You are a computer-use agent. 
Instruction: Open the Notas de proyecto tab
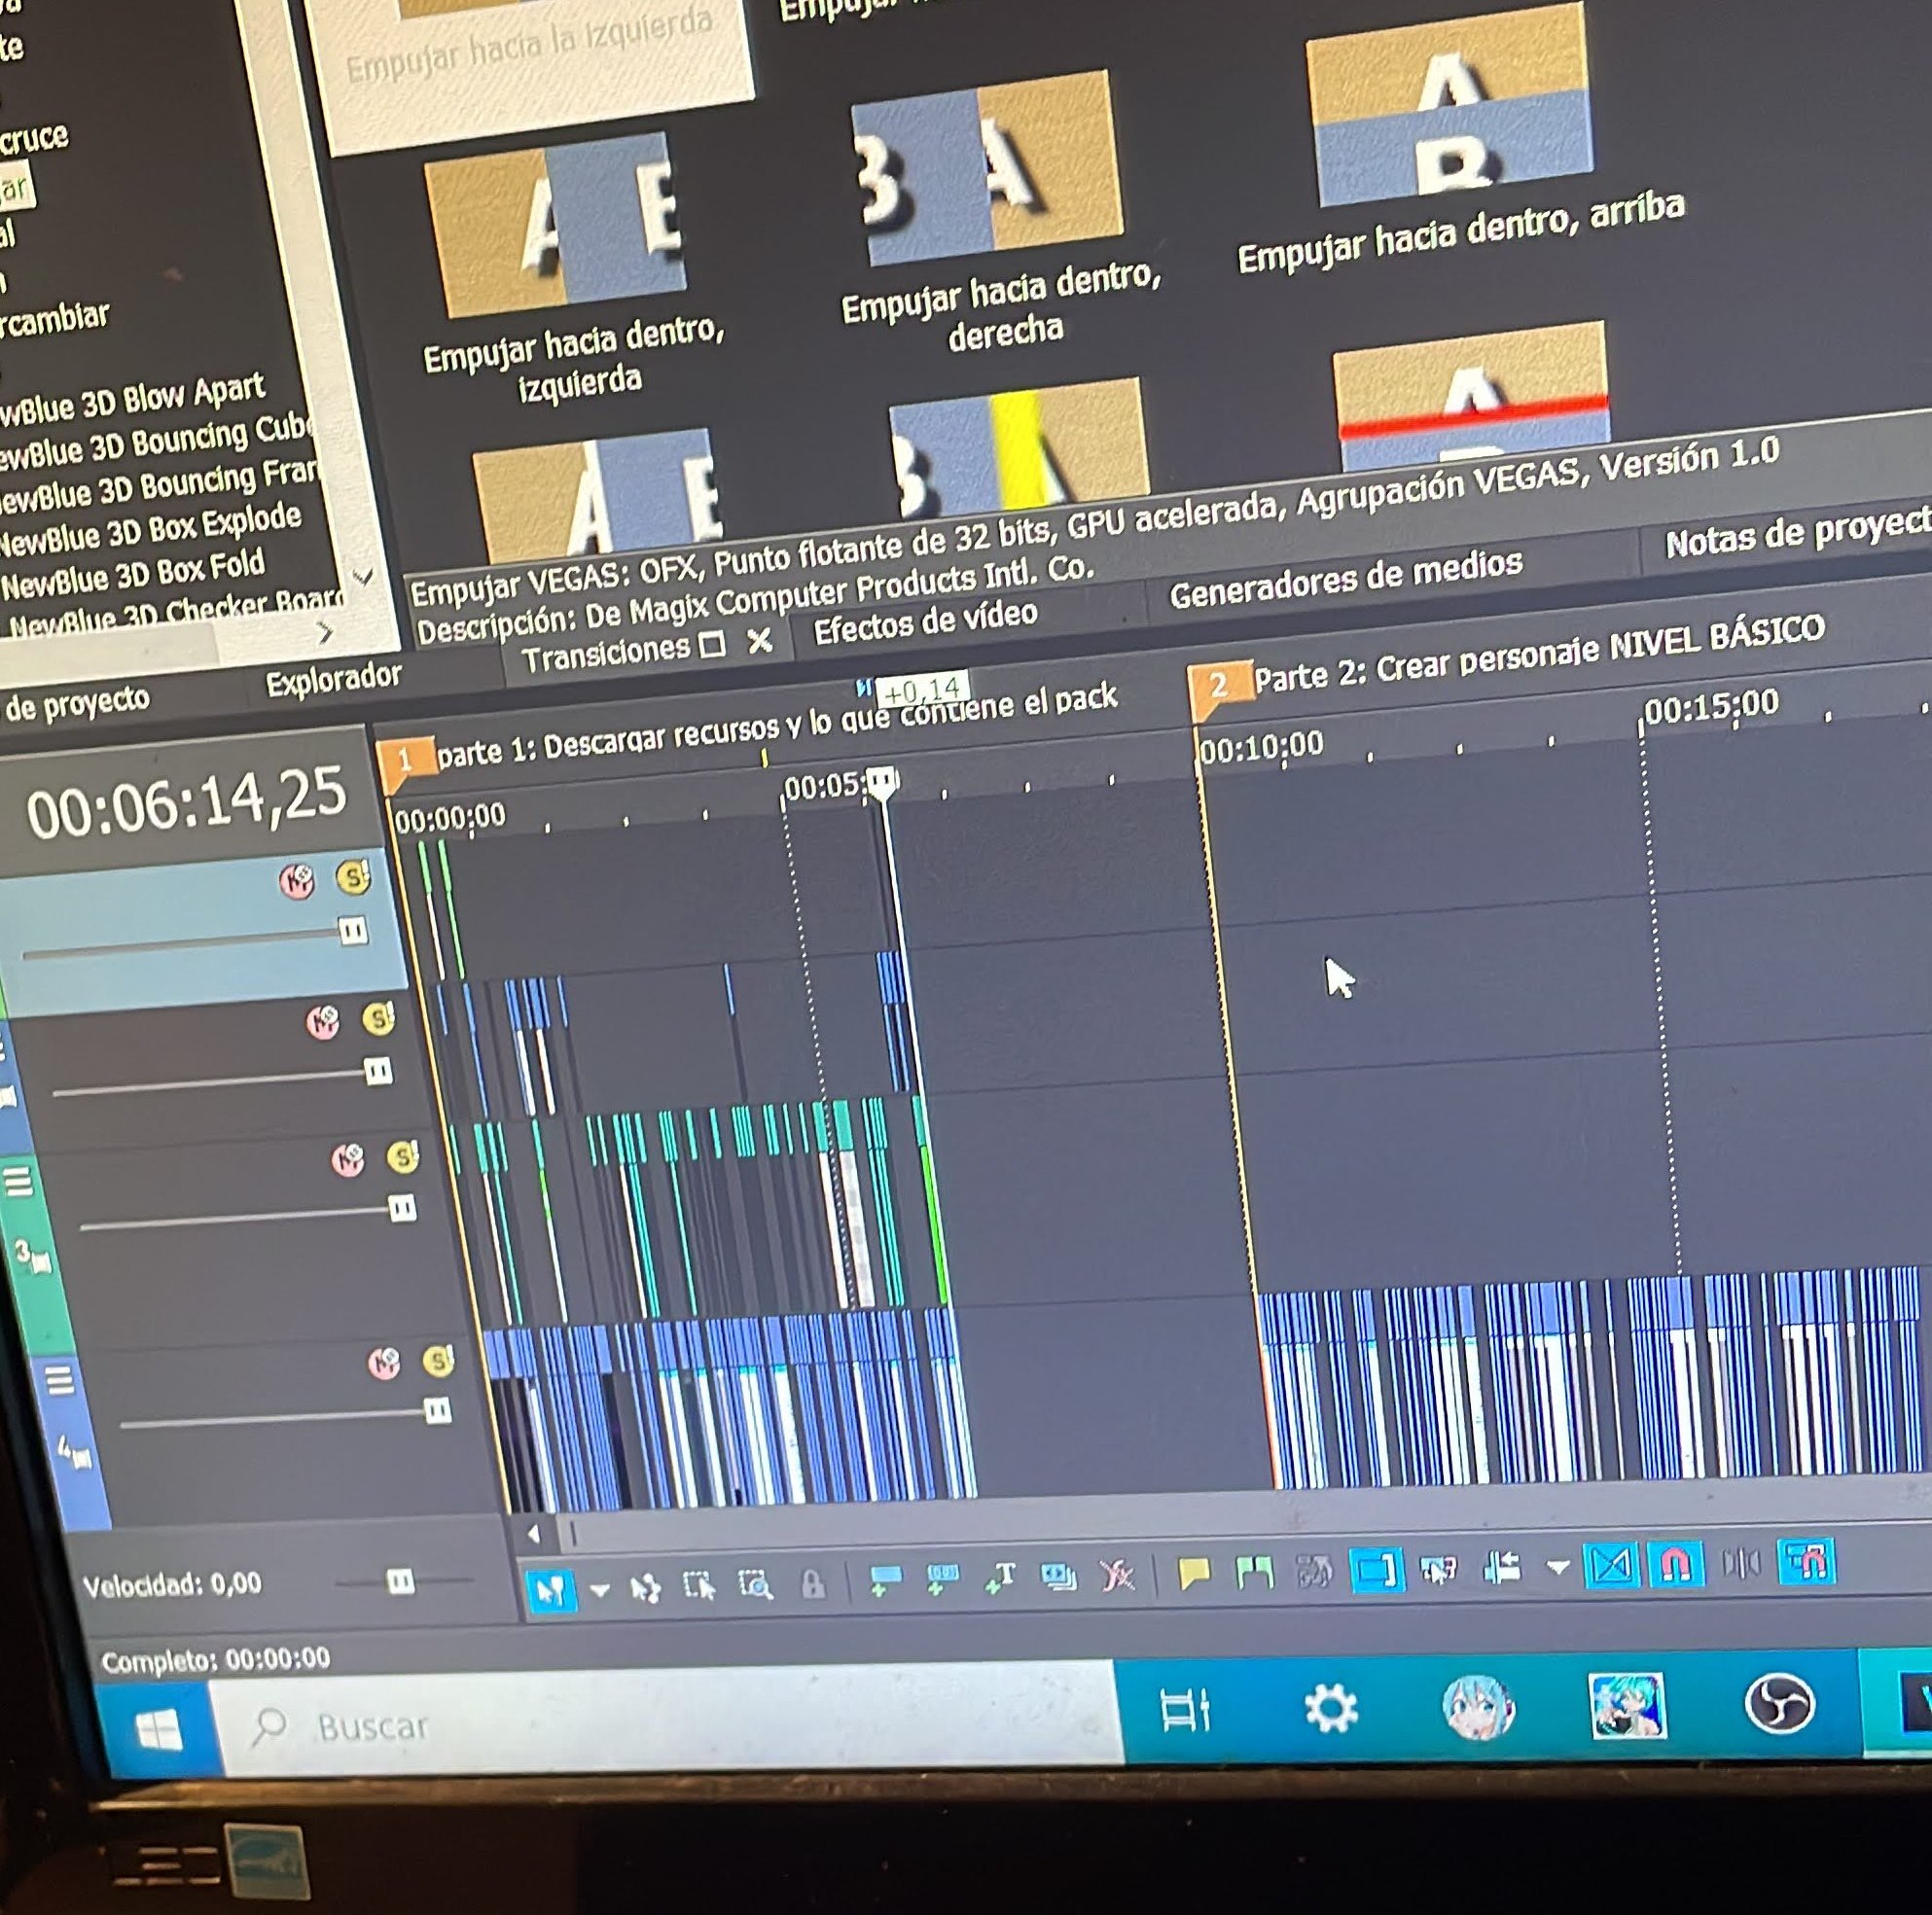click(1797, 534)
